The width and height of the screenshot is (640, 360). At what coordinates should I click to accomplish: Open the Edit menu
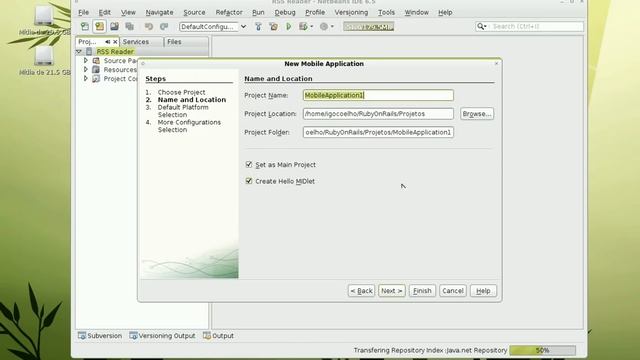(x=104, y=12)
